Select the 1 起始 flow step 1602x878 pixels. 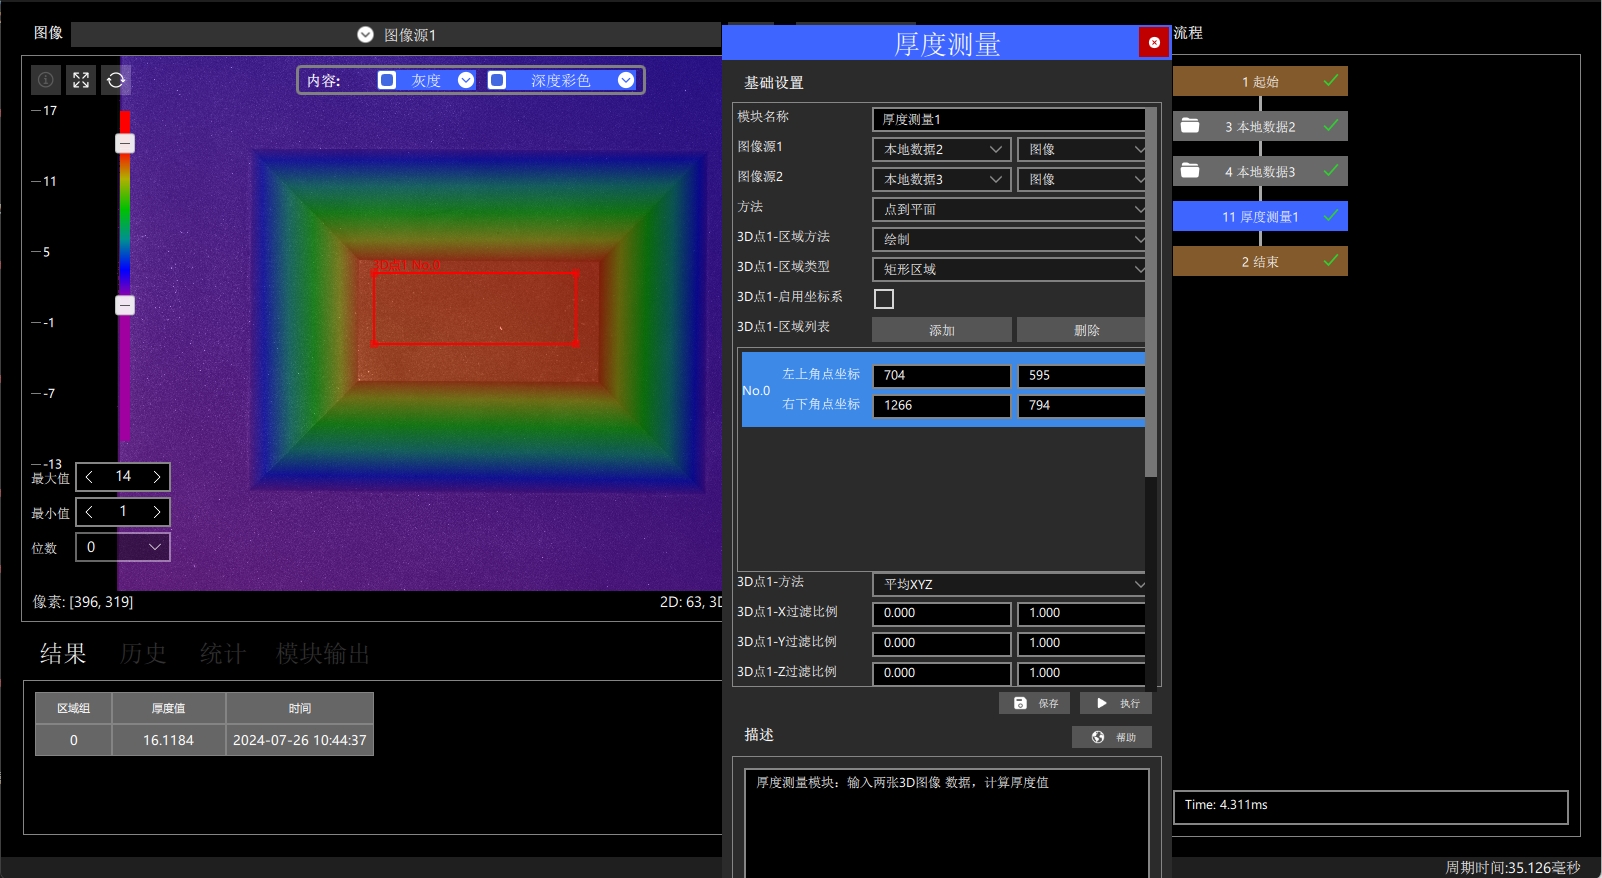(1260, 81)
